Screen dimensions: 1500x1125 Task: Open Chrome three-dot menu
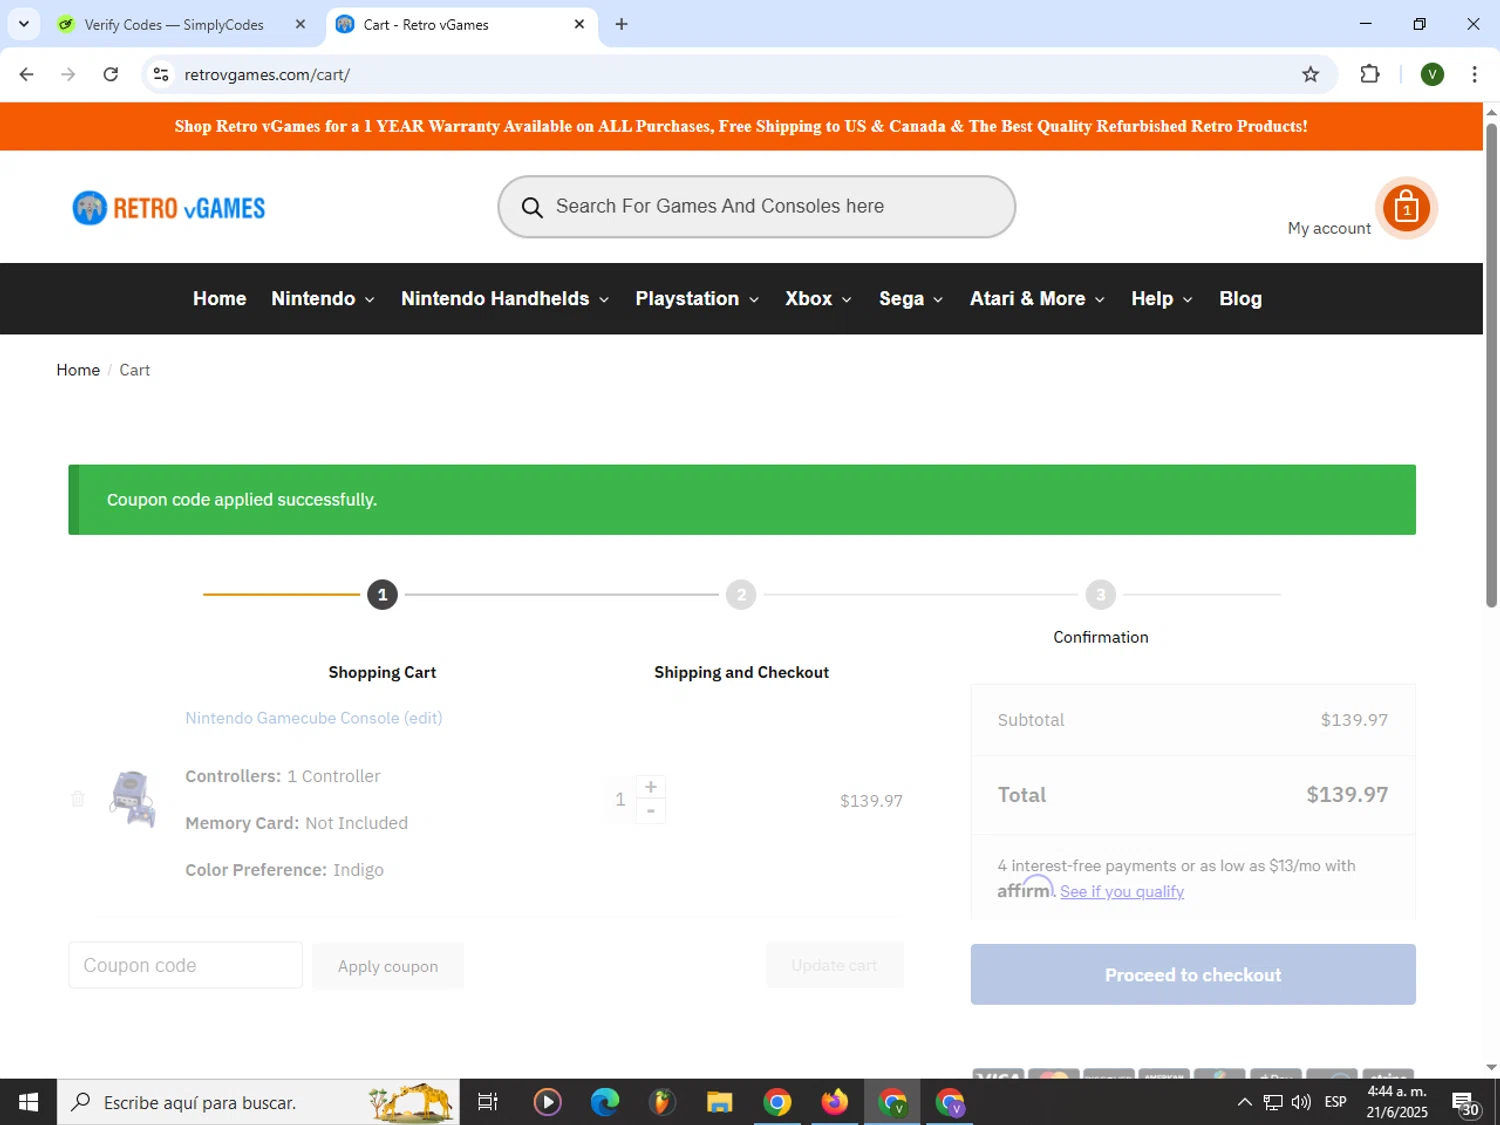(x=1474, y=74)
